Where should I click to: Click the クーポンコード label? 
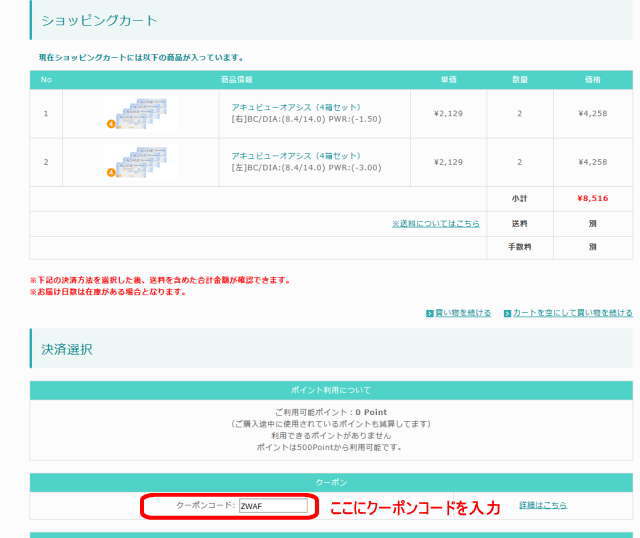pos(205,505)
